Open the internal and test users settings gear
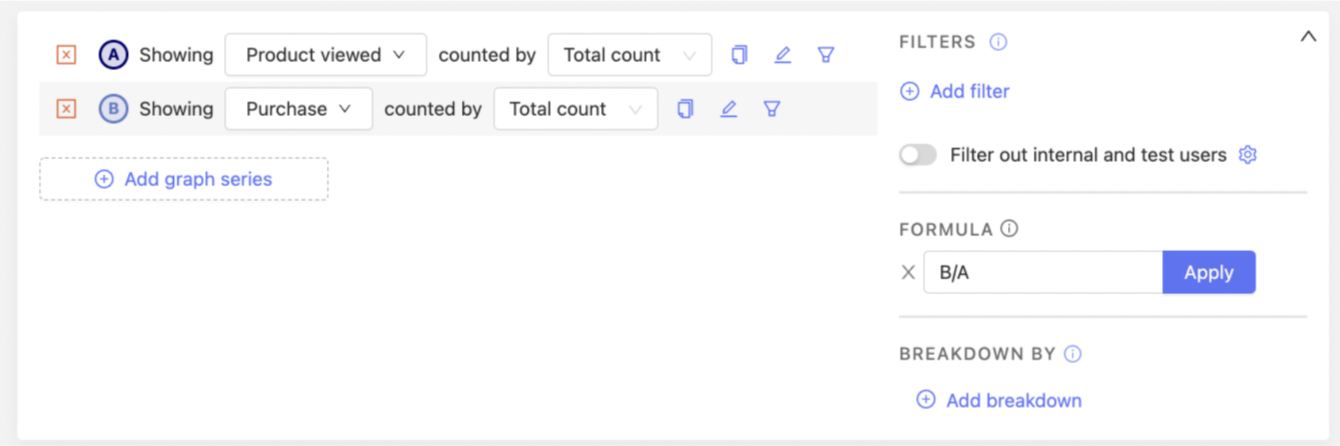Image resolution: width=1340 pixels, height=446 pixels. click(x=1247, y=155)
